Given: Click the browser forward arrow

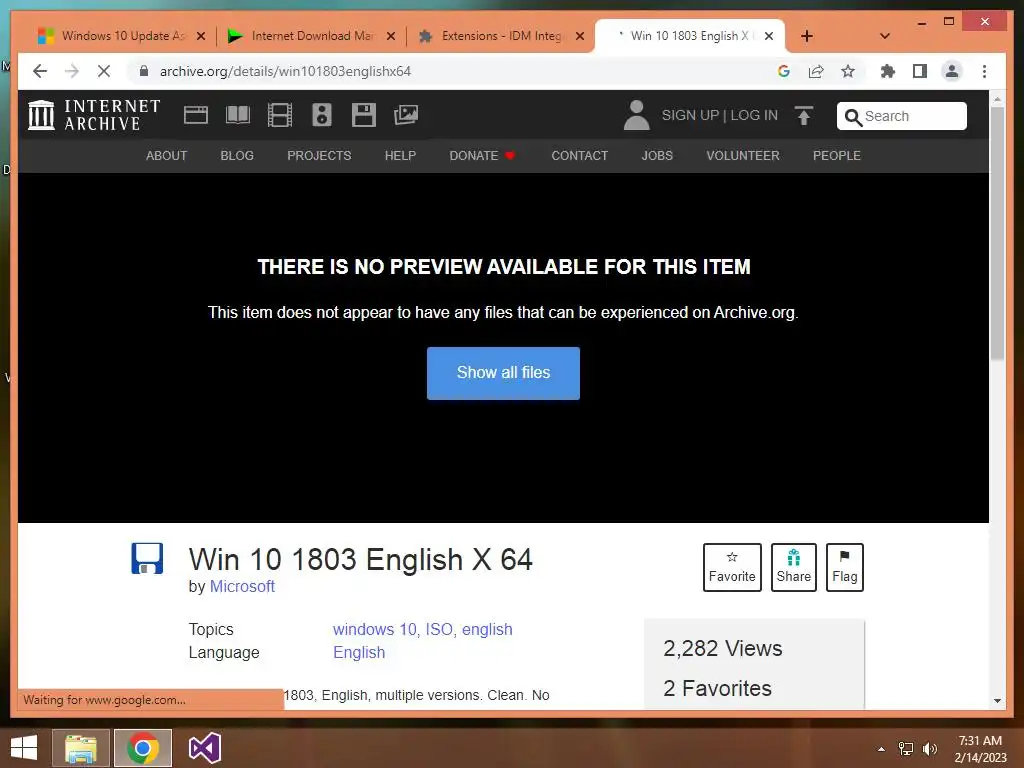Looking at the screenshot, I should pyautogui.click(x=72, y=71).
